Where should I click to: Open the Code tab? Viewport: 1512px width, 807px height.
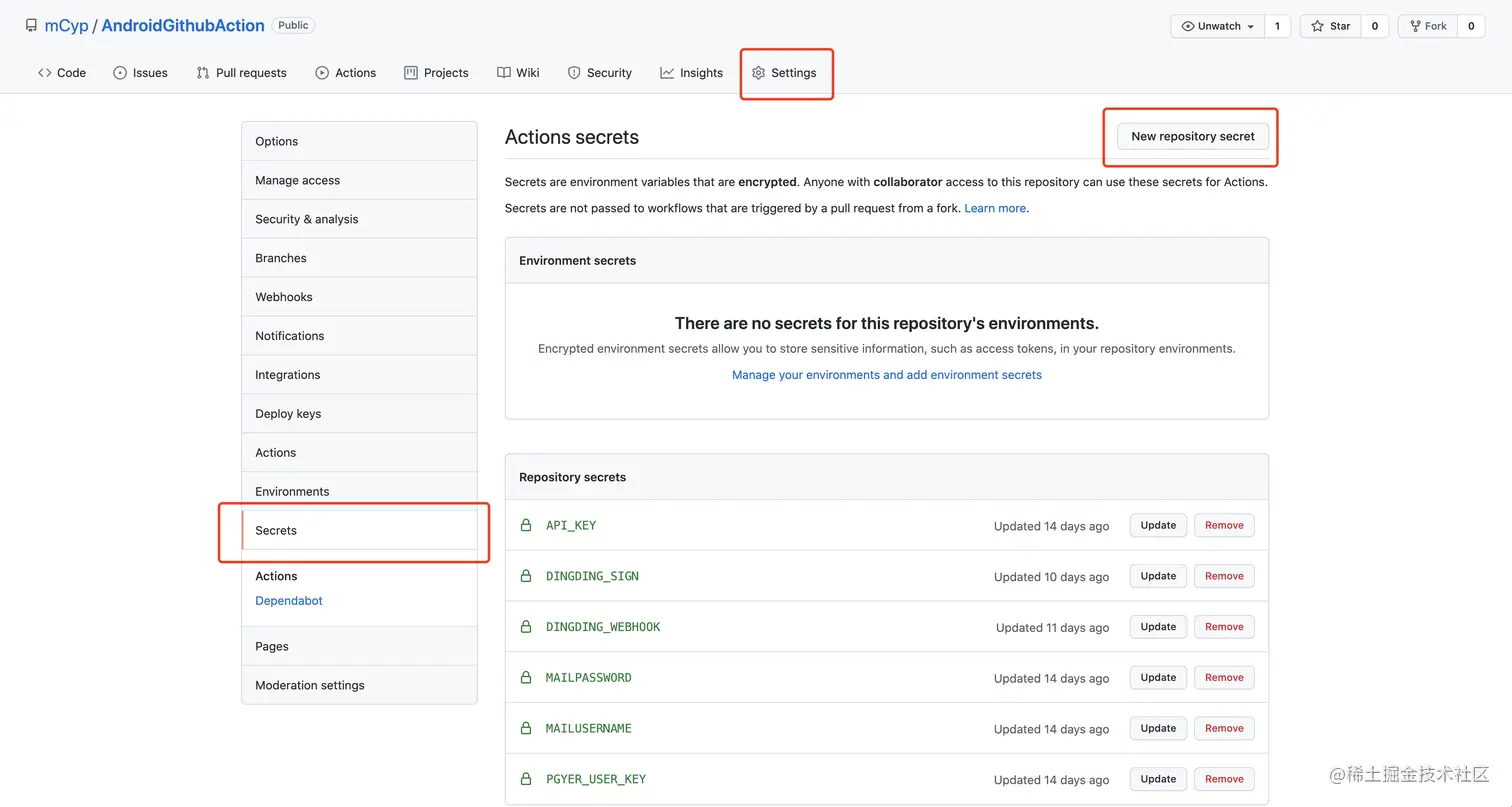[x=62, y=73]
